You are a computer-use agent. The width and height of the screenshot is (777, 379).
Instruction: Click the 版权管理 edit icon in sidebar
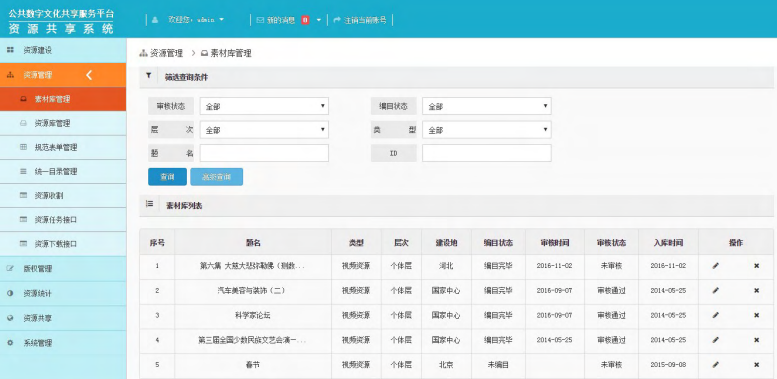tap(10, 269)
